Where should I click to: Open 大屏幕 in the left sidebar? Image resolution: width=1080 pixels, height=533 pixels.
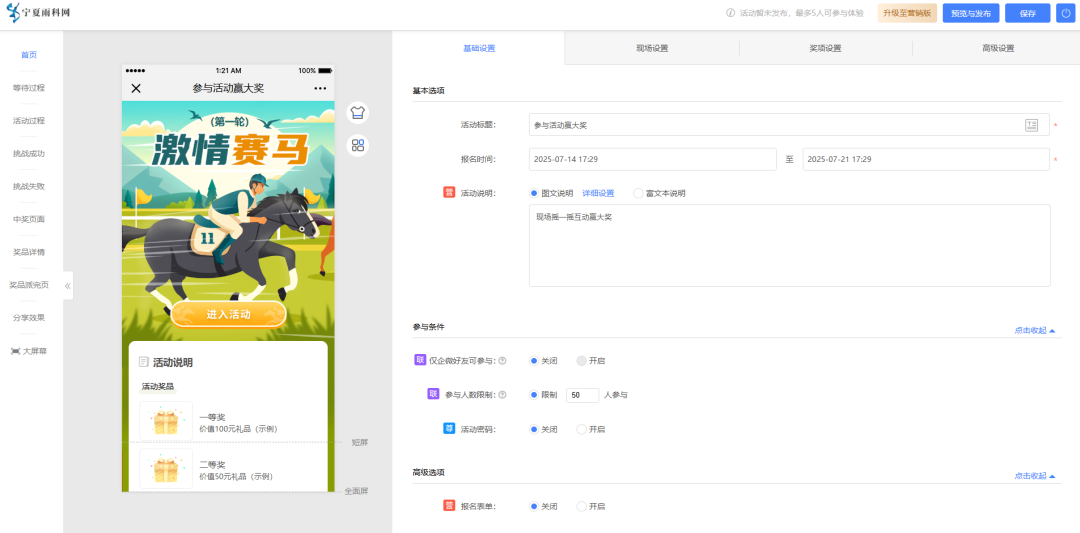coord(29,351)
